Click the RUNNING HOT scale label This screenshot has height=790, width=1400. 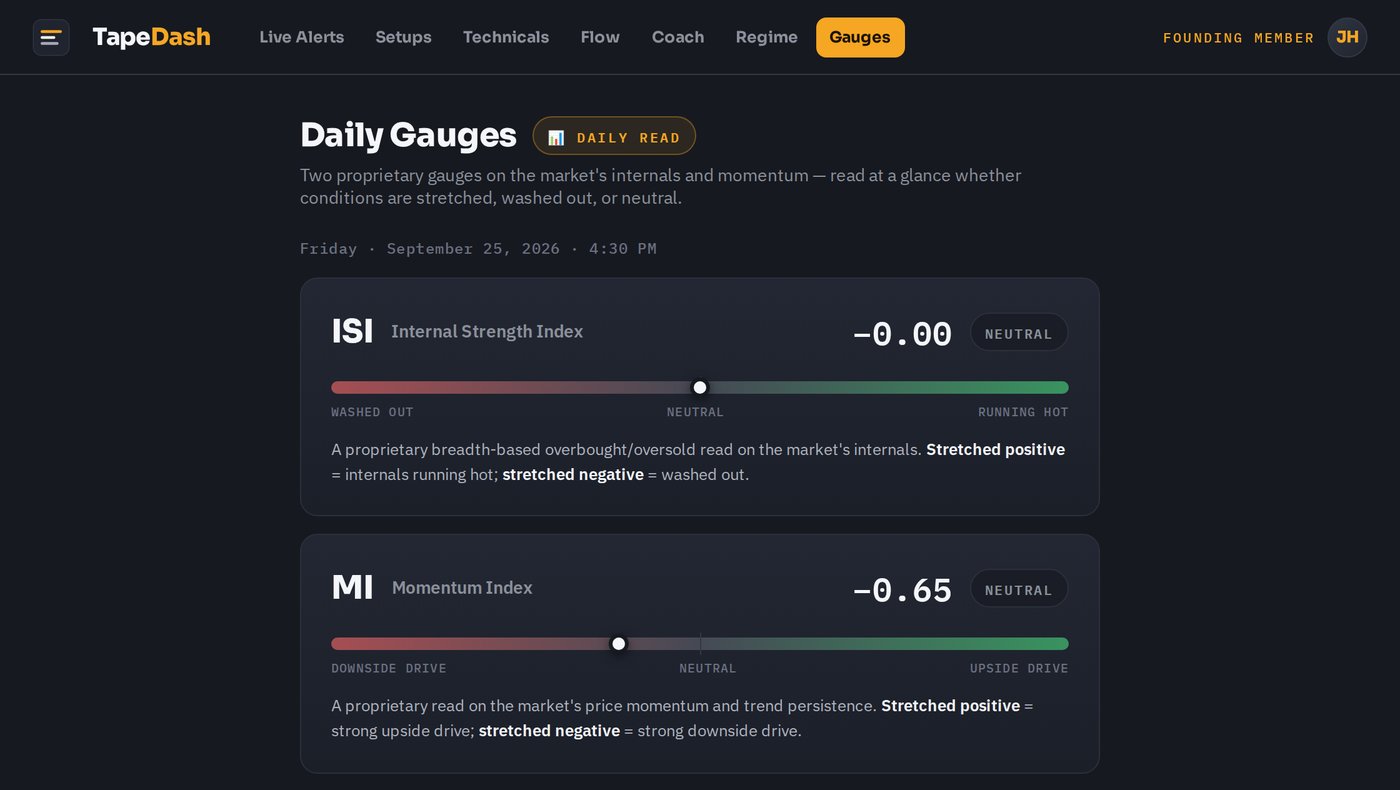coord(1023,412)
